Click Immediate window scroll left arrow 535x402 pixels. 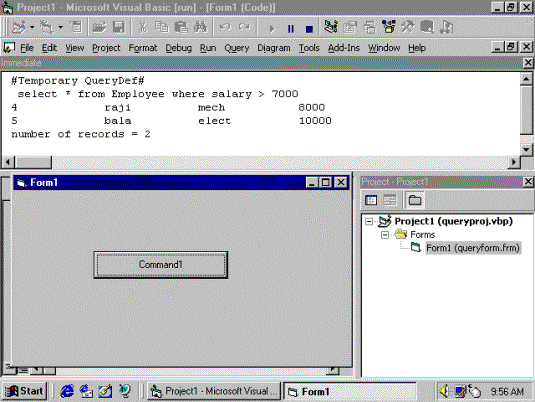point(8,162)
